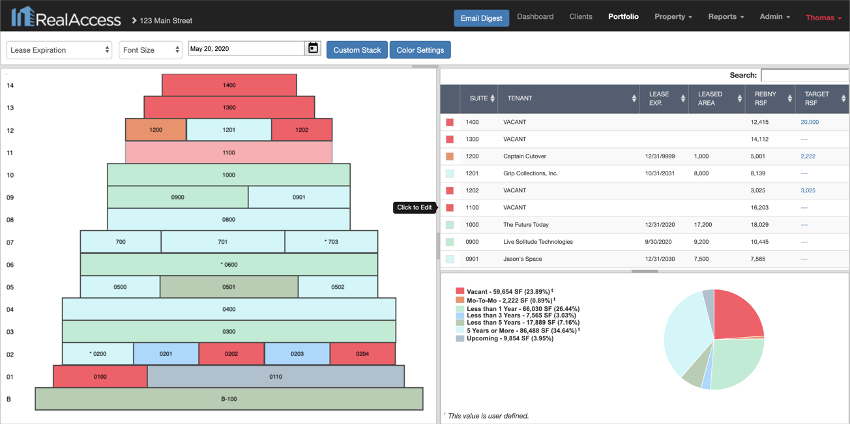Sort by Target RSF column arrows
850x424 pixels.
843,99
